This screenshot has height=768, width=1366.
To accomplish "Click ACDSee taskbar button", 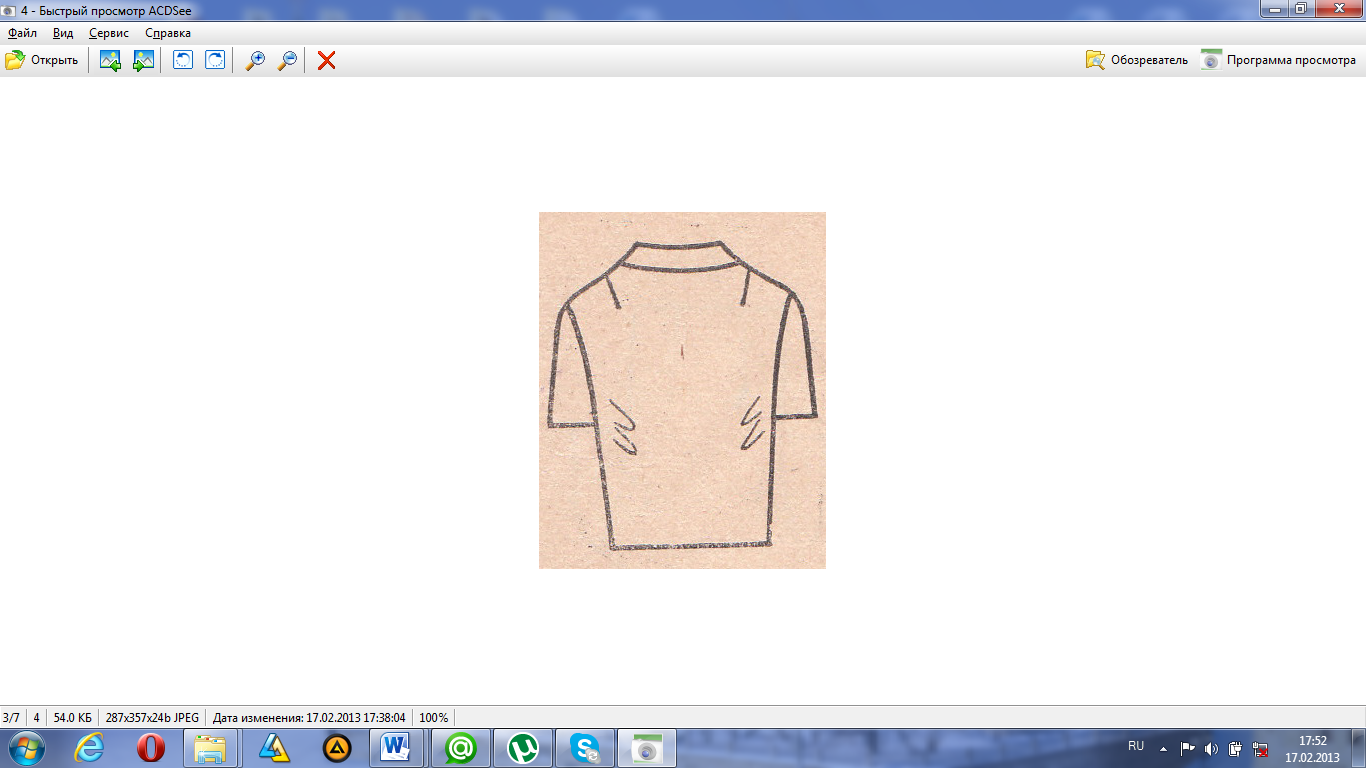I will point(647,748).
